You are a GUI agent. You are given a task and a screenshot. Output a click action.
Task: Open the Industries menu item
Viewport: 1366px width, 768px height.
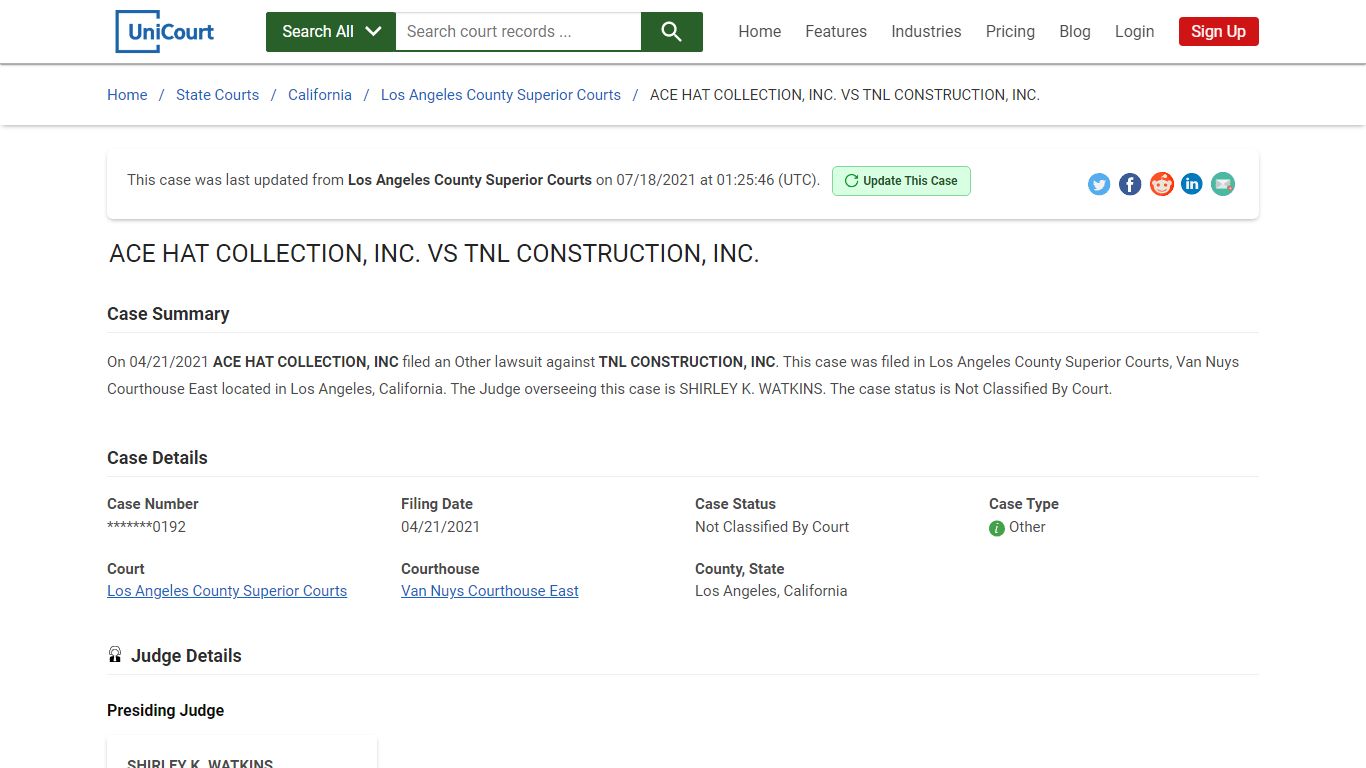tap(926, 32)
